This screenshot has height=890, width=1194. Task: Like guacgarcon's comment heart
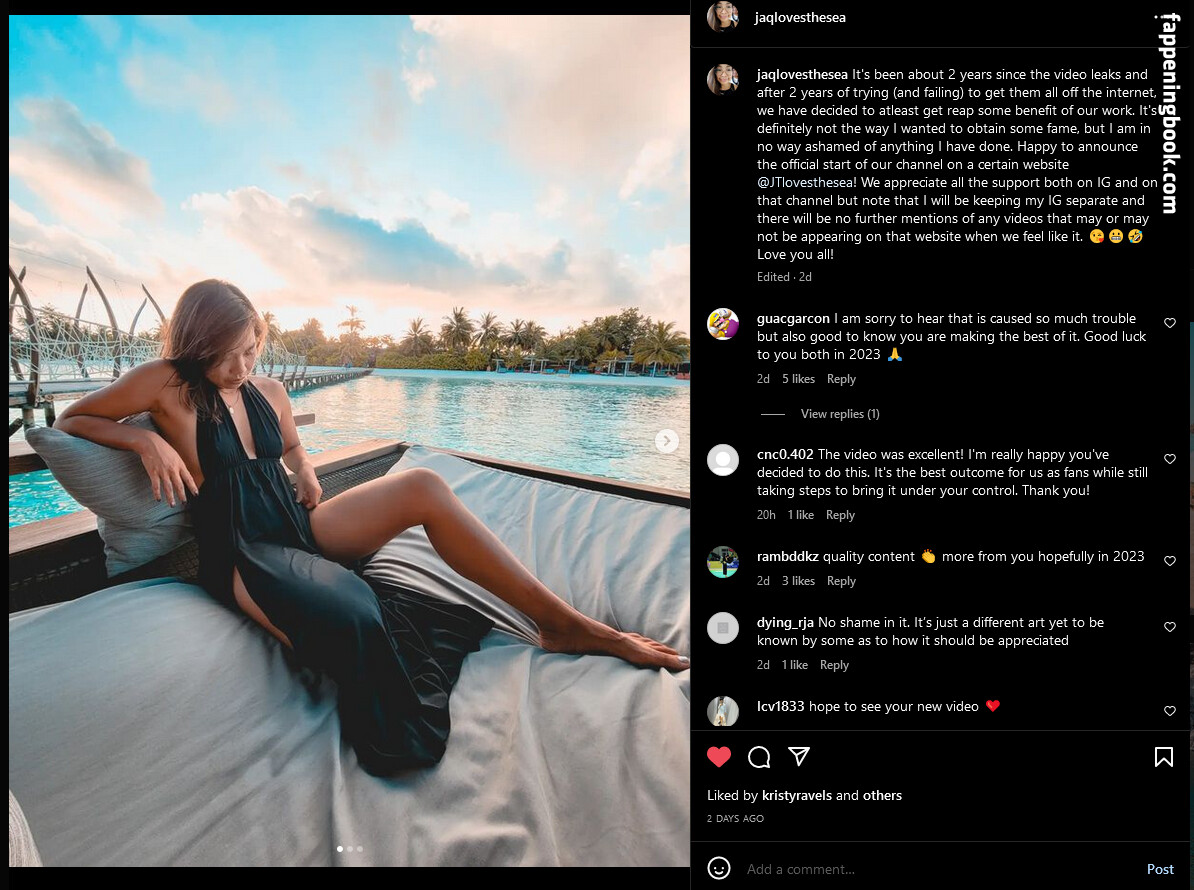[x=1170, y=323]
